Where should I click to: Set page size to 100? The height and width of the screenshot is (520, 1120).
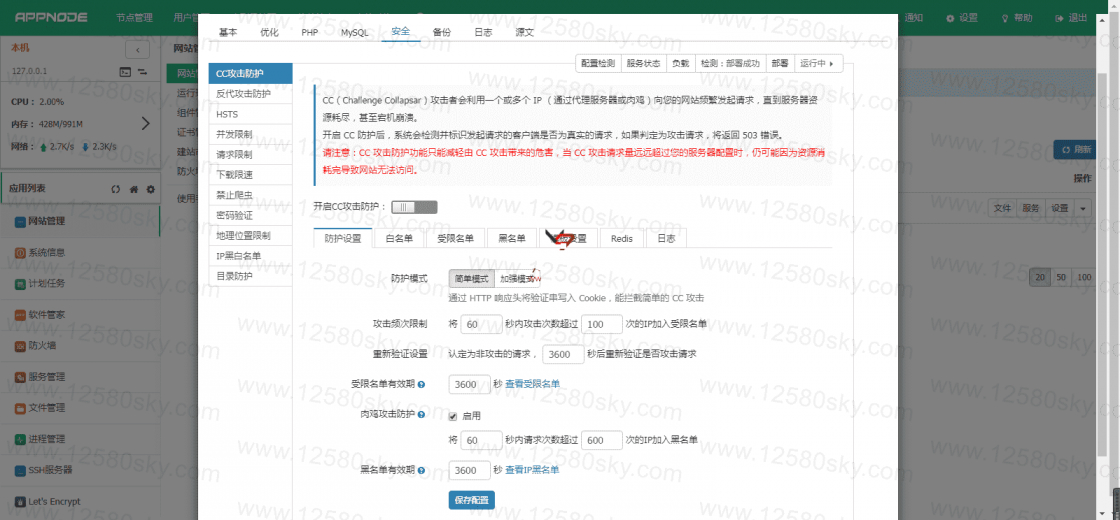tap(1084, 278)
